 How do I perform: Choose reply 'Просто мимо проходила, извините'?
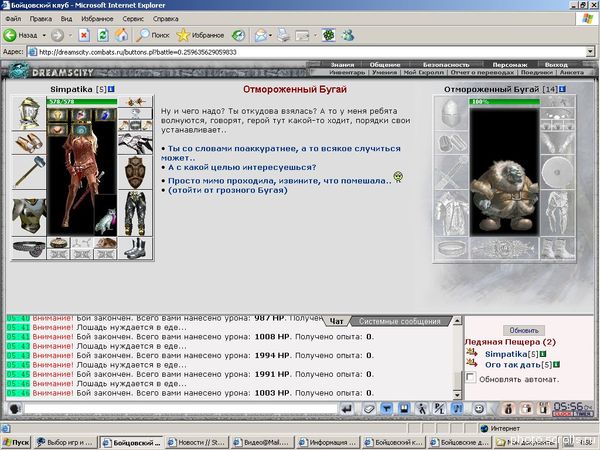pos(279,181)
